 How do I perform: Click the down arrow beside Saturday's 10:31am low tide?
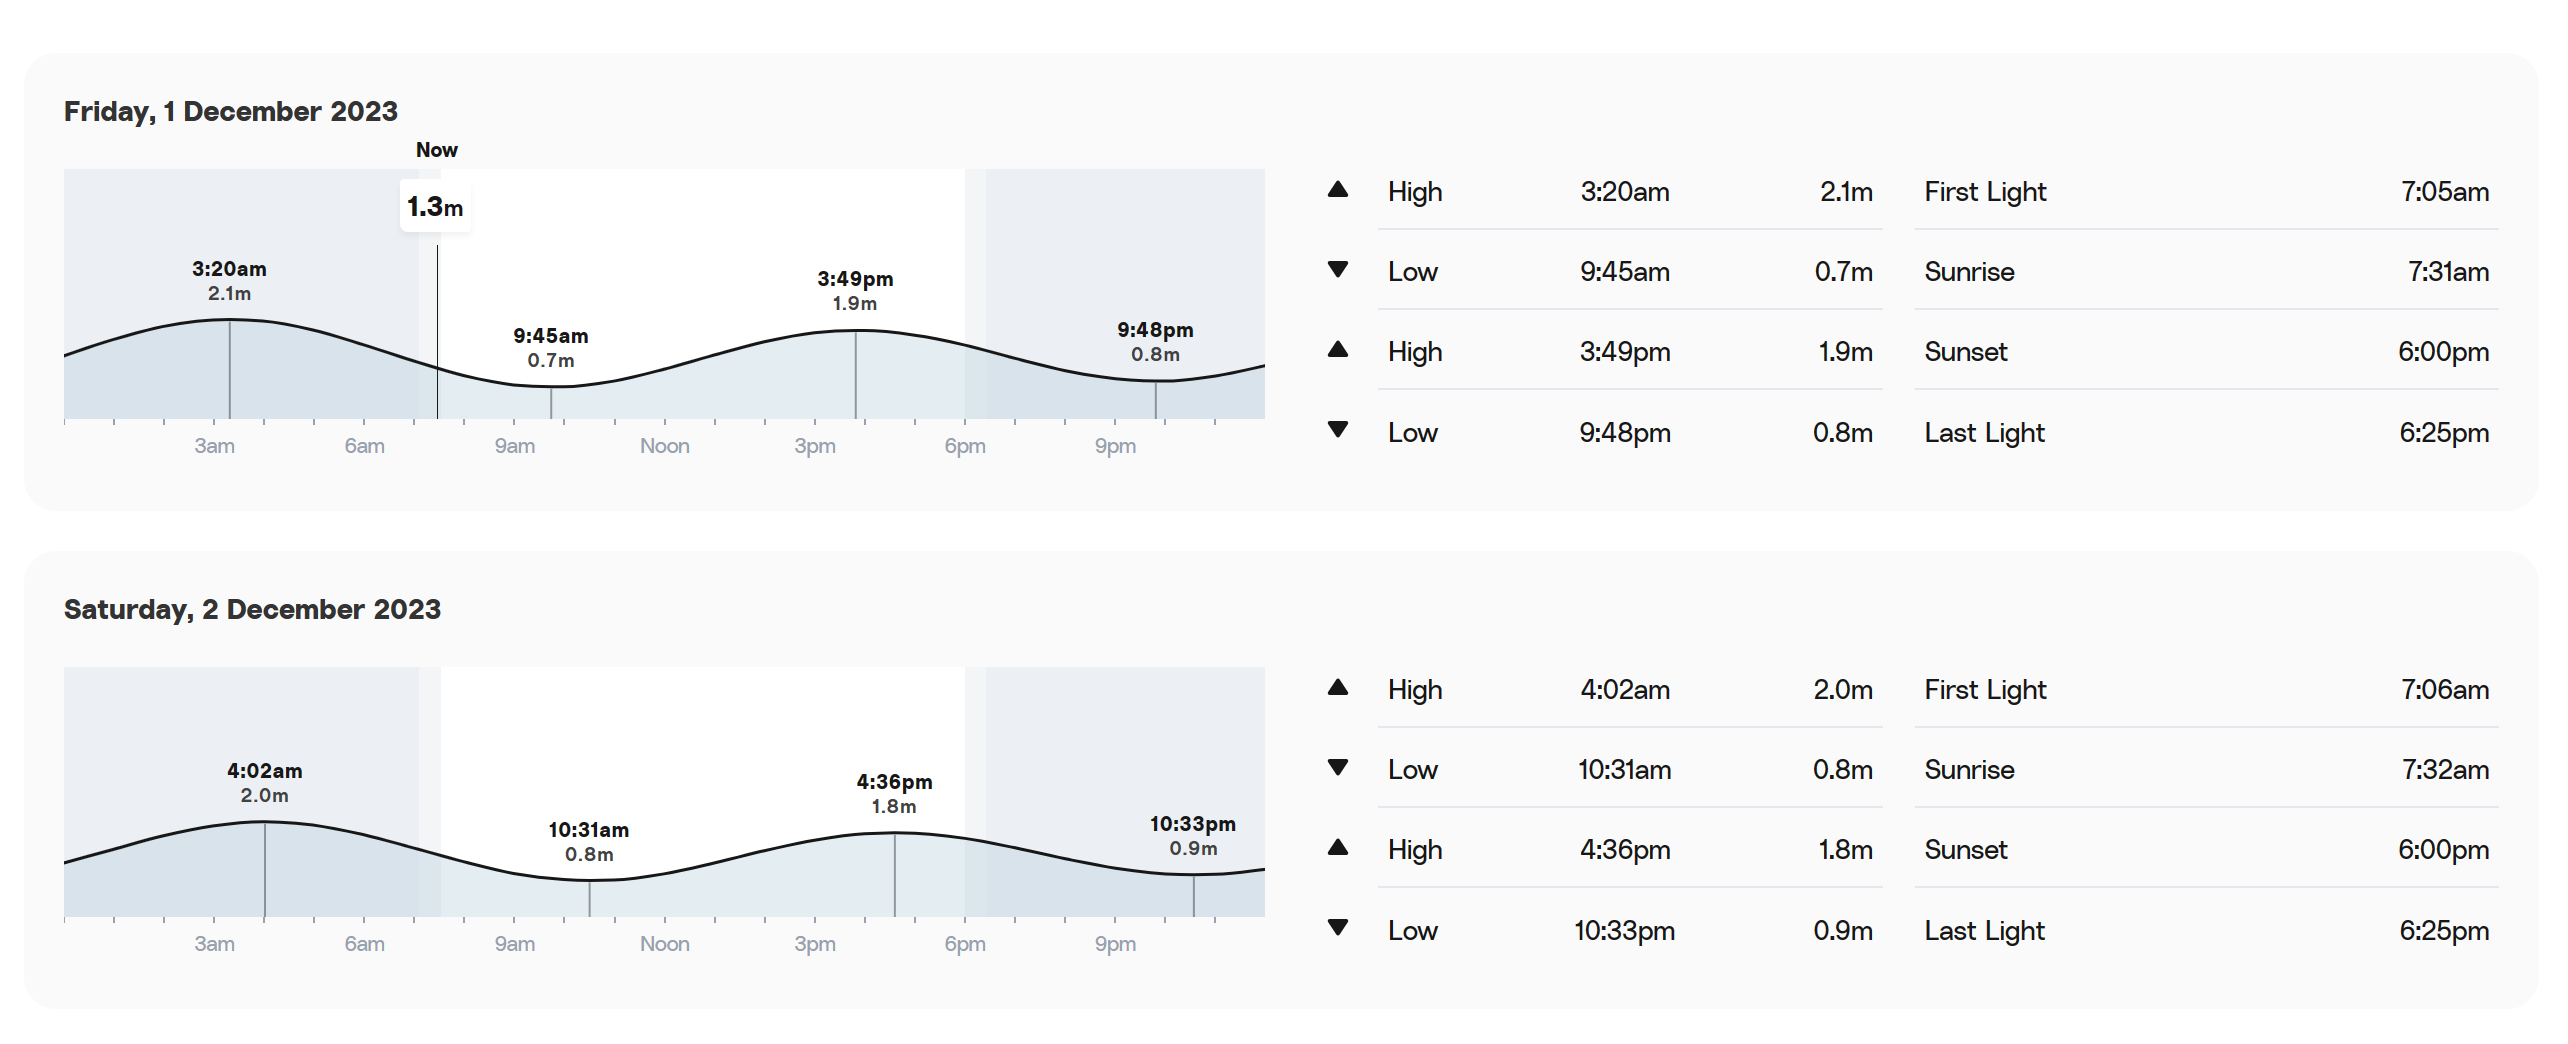[1338, 768]
